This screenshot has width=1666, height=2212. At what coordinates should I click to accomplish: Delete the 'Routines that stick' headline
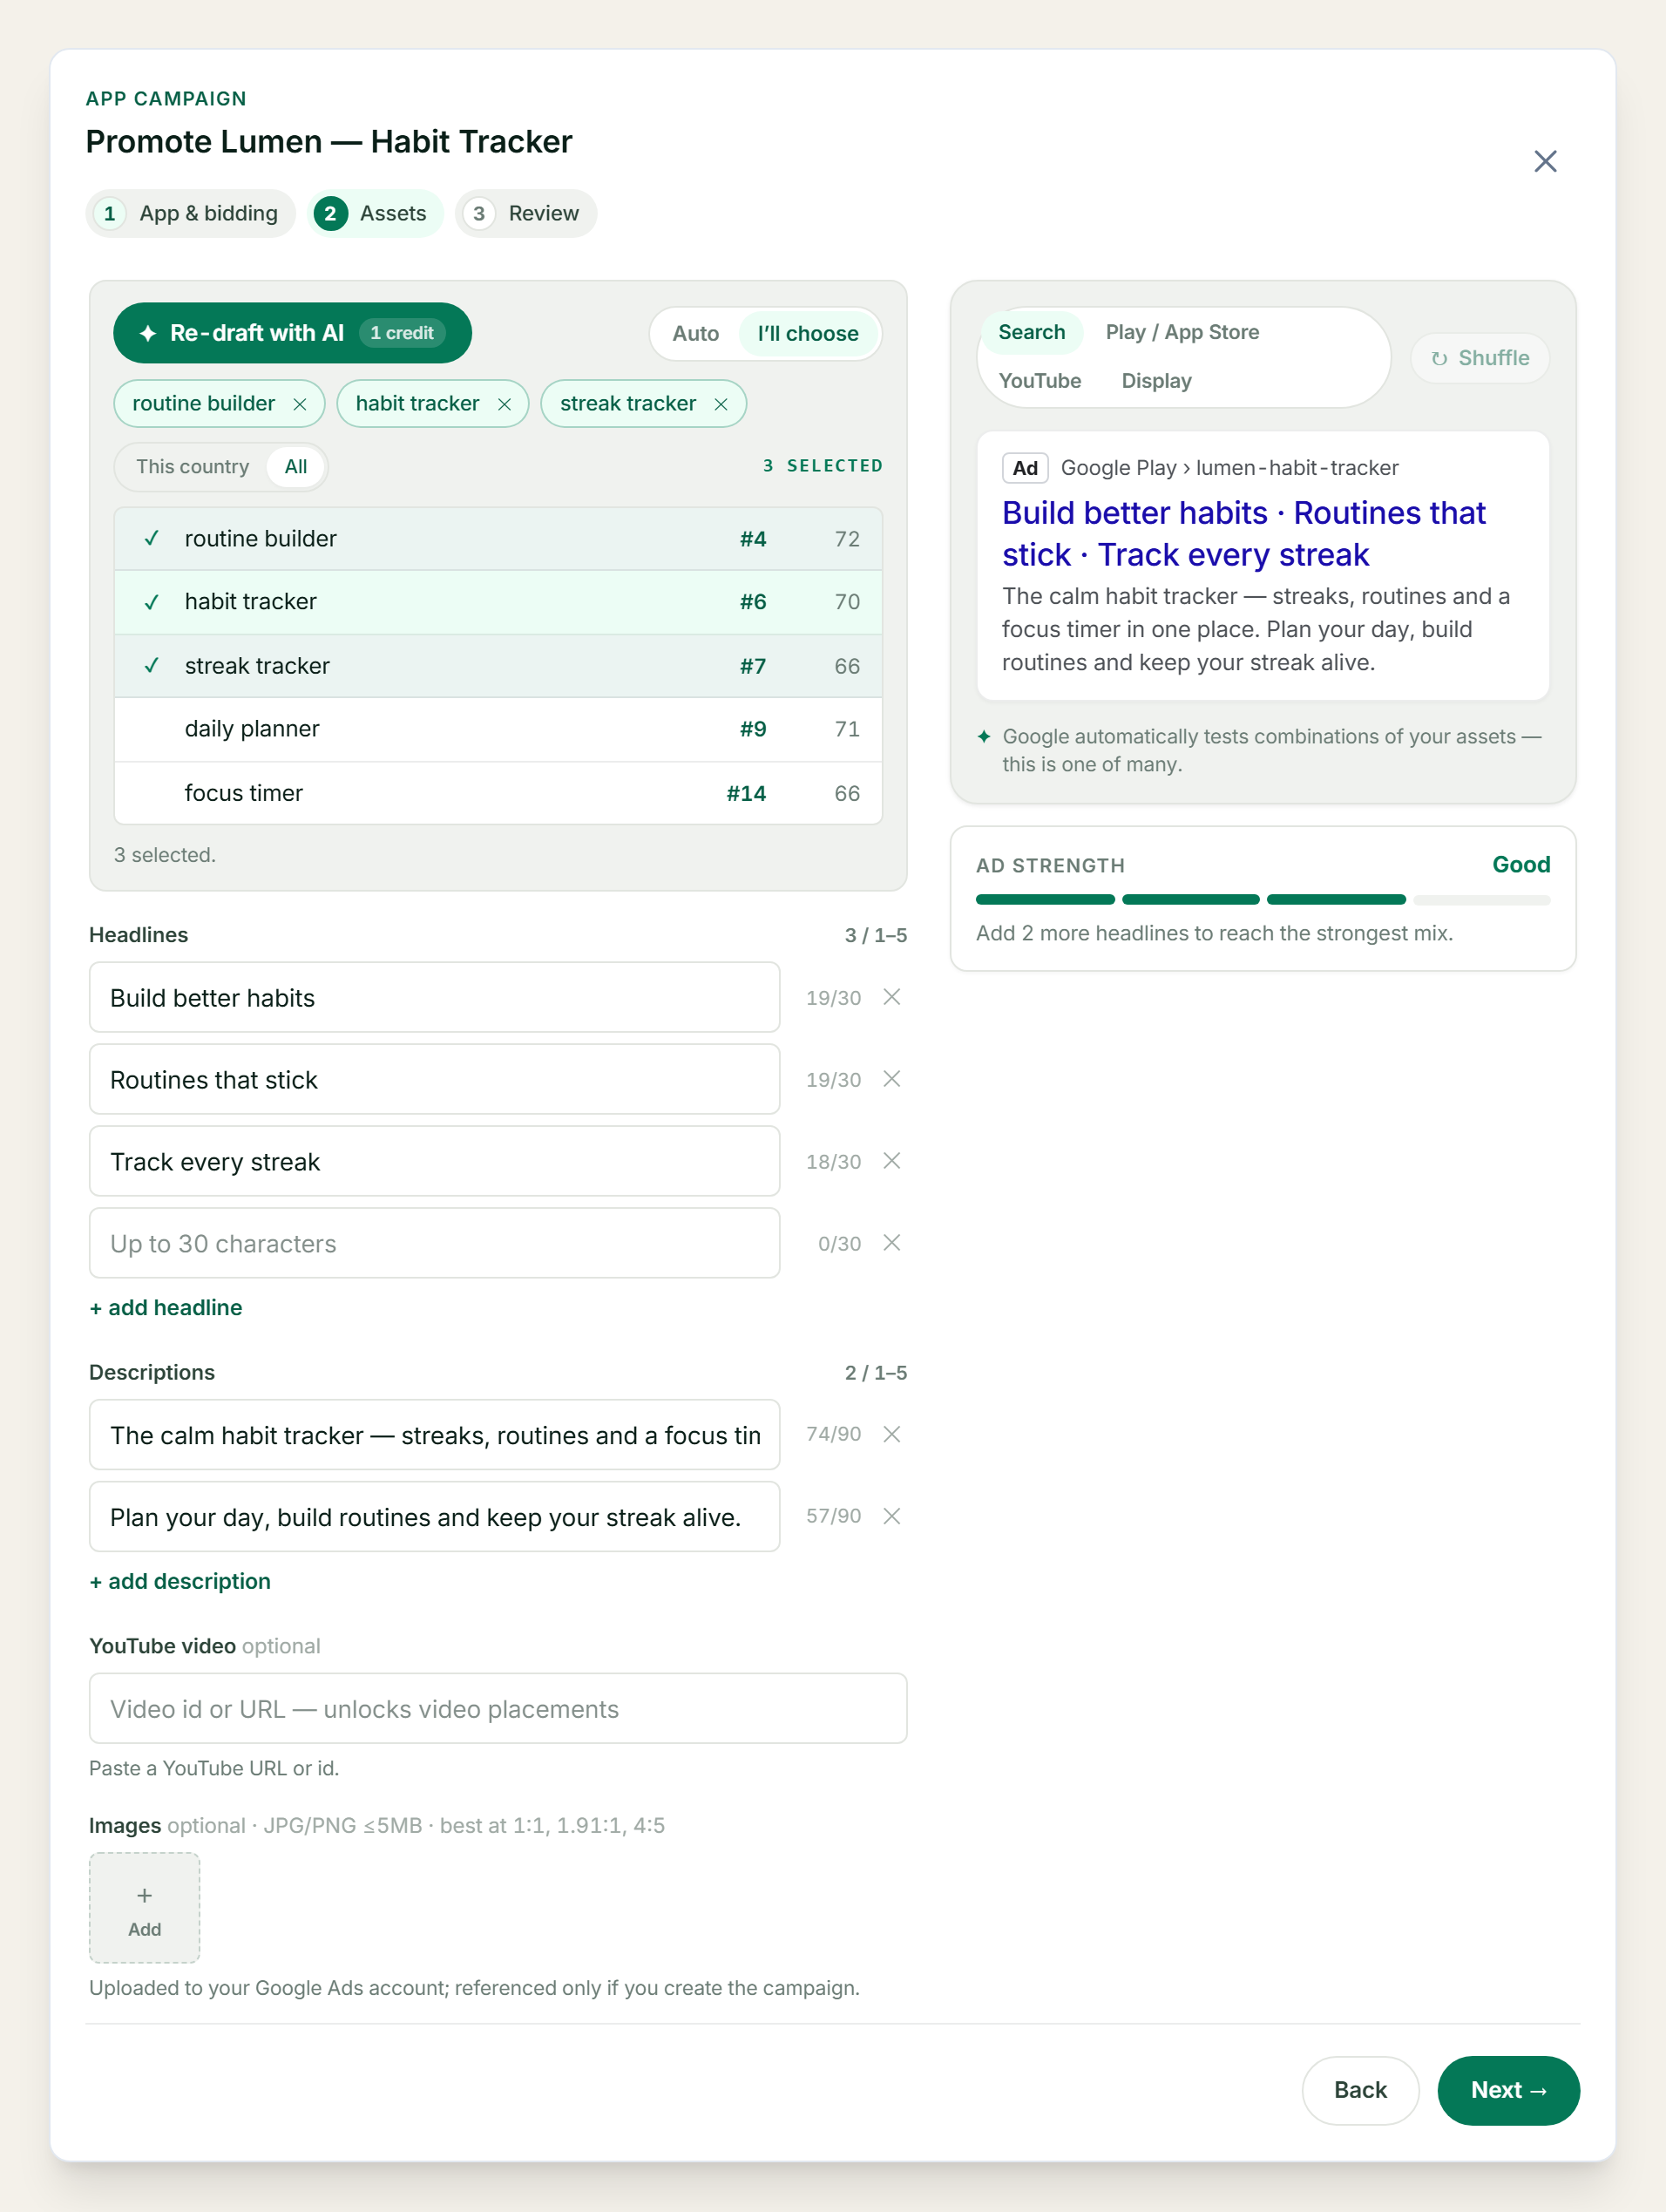click(892, 1079)
